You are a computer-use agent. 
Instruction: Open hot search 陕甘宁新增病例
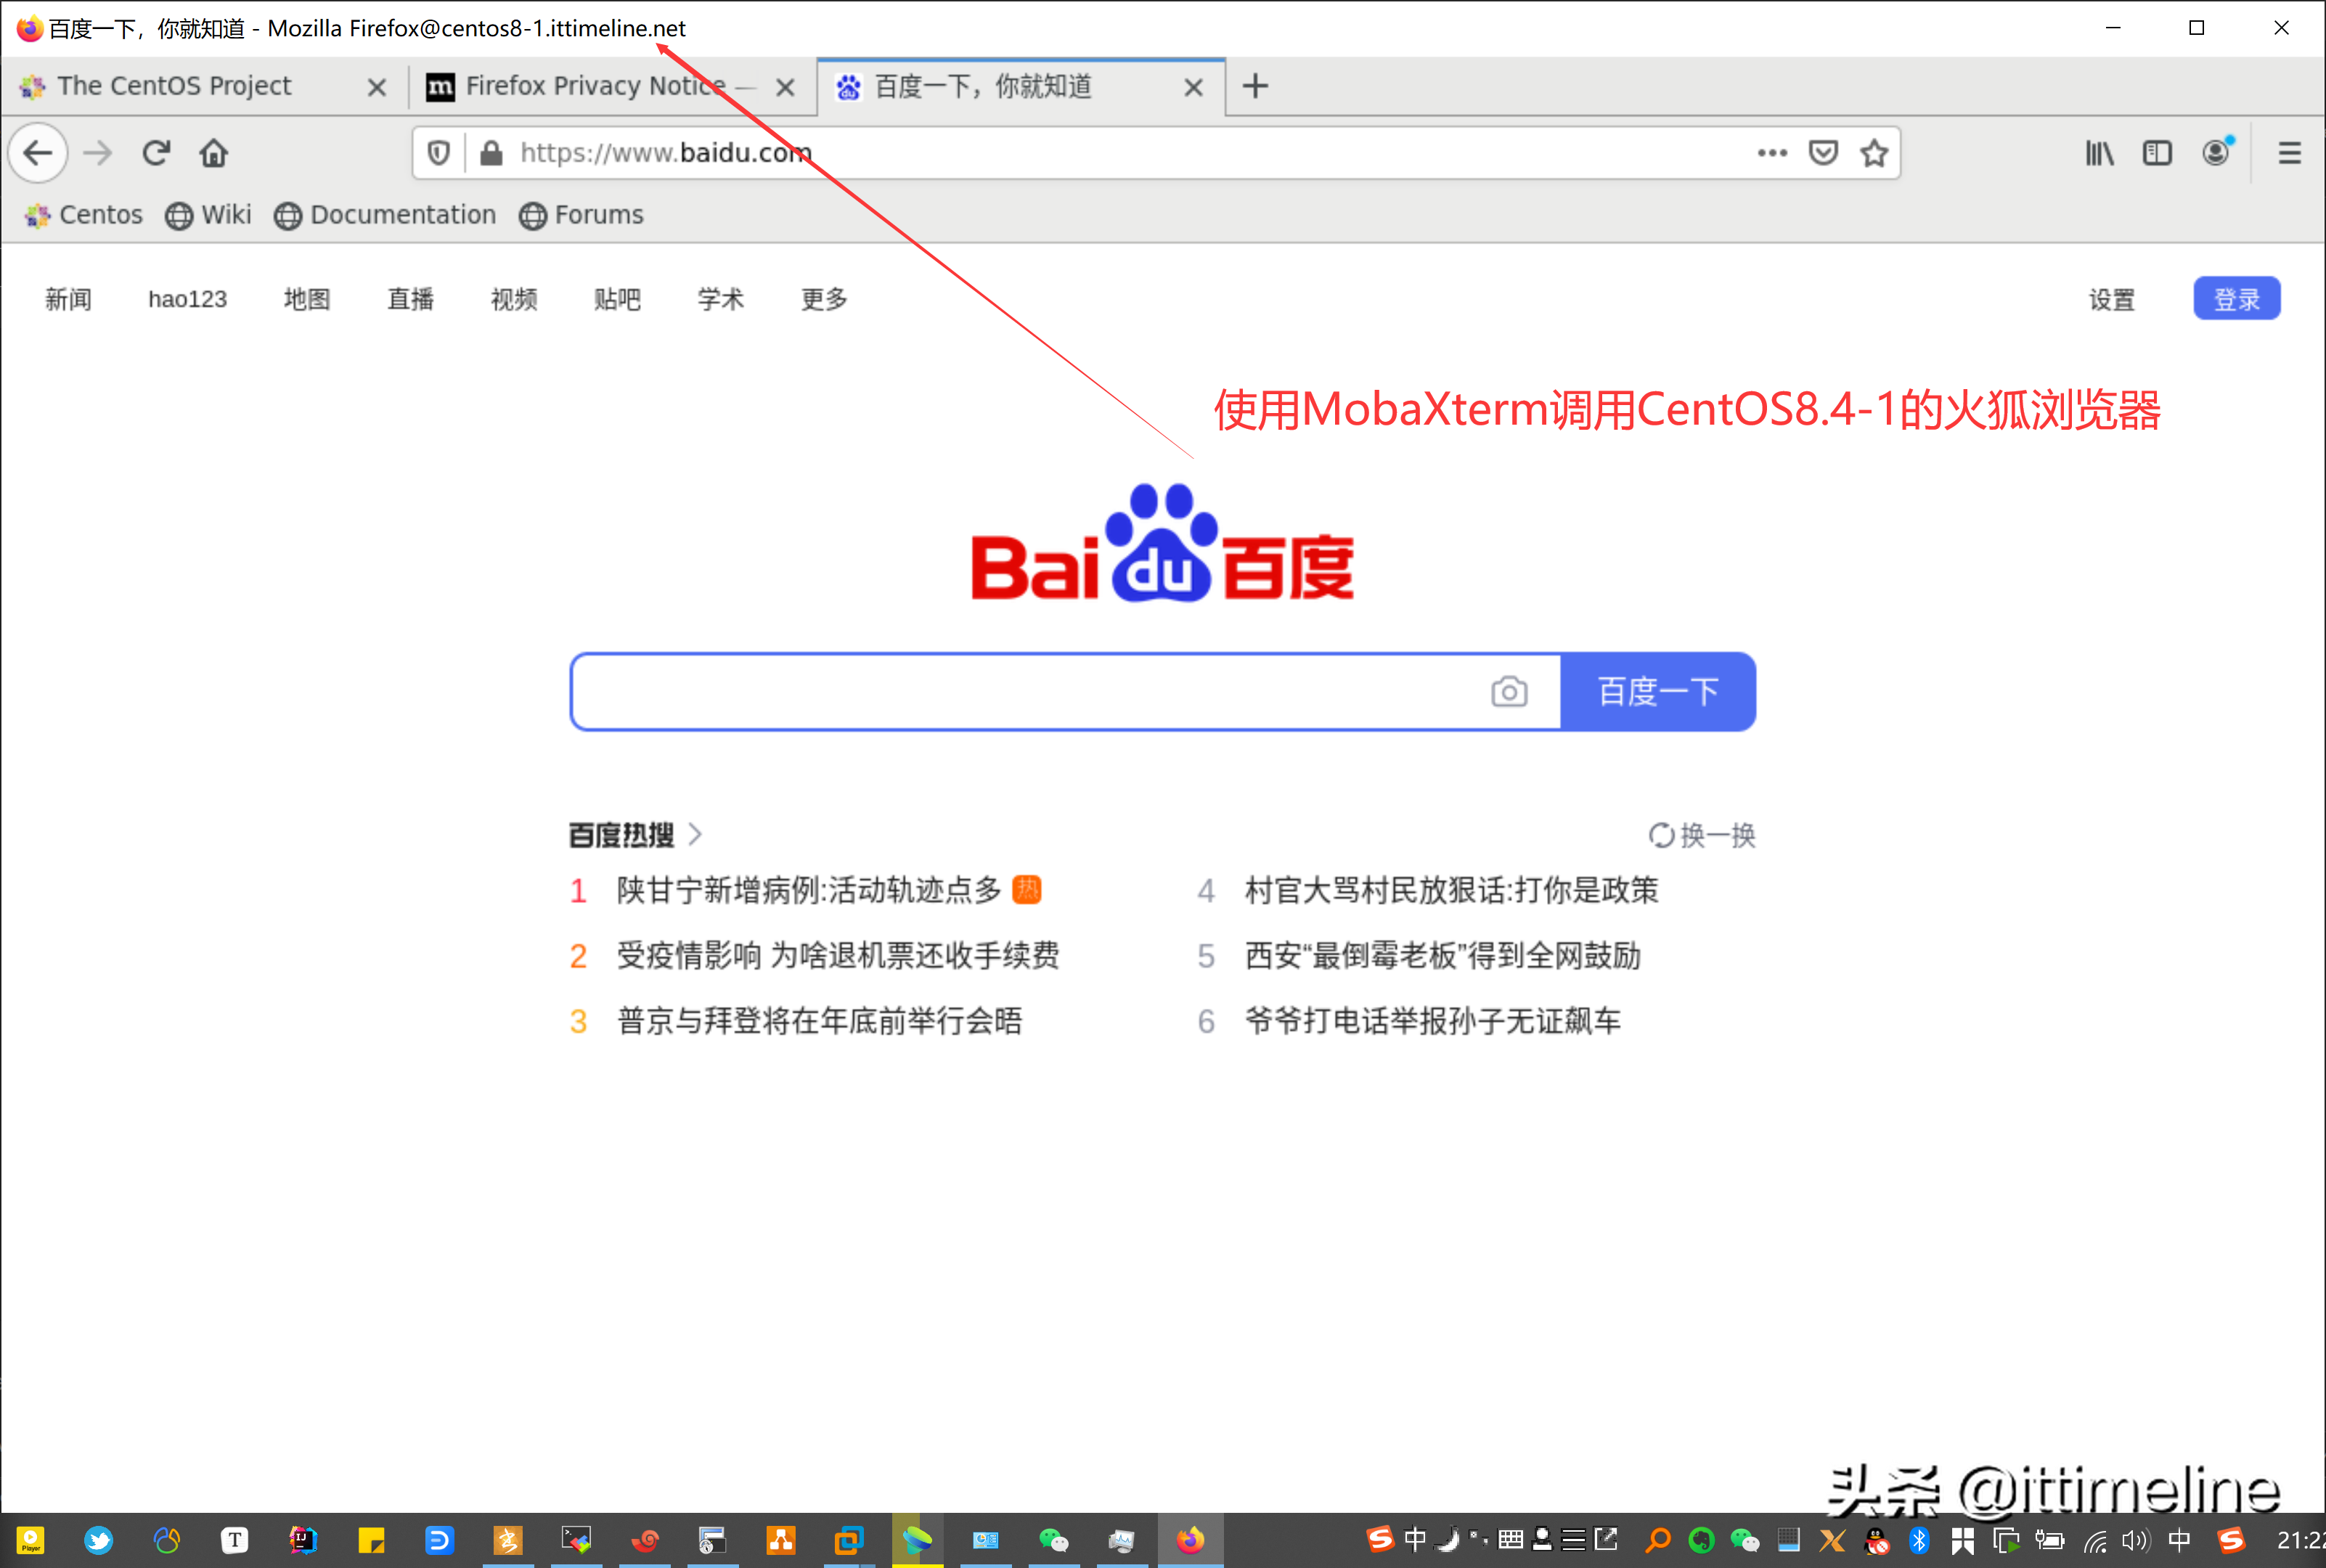pyautogui.click(x=809, y=890)
